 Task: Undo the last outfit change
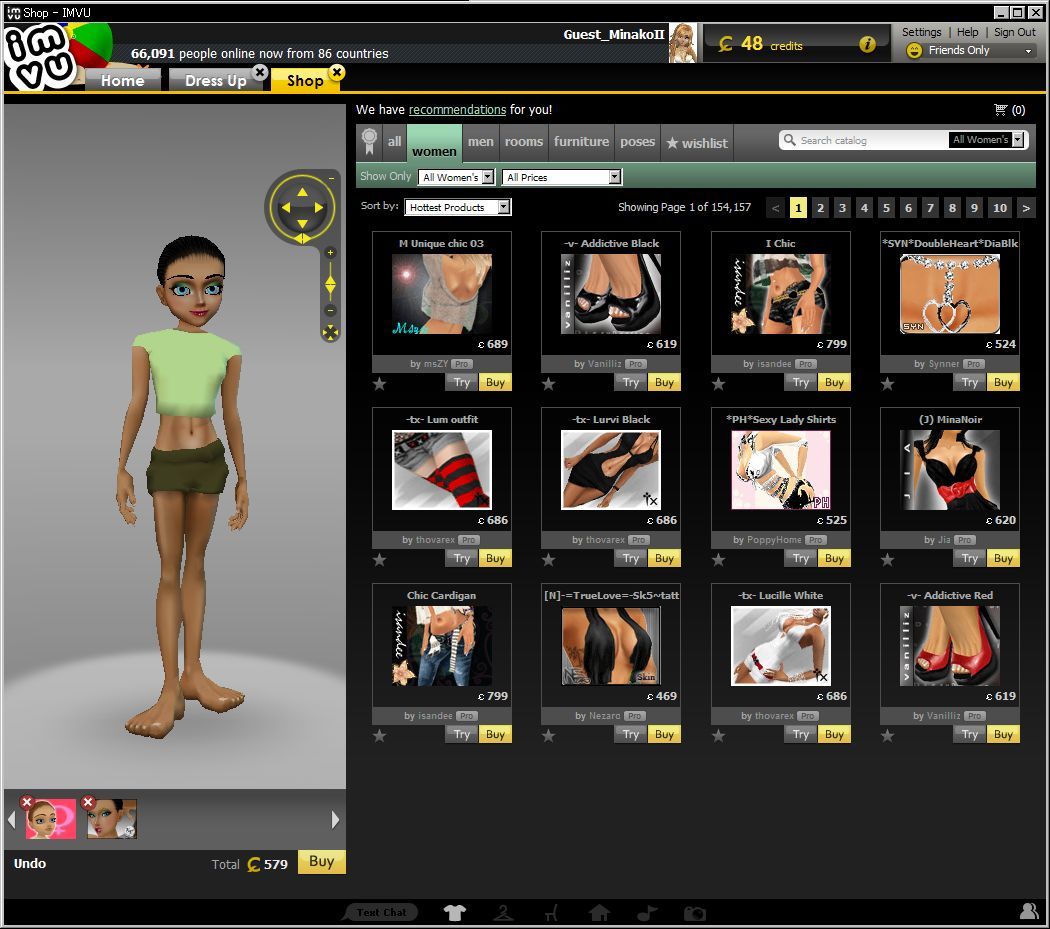(x=30, y=863)
